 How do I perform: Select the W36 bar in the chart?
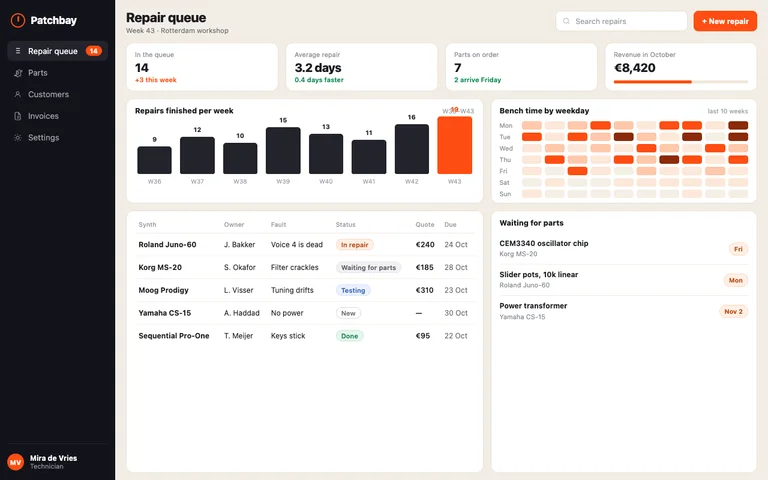click(x=154, y=160)
